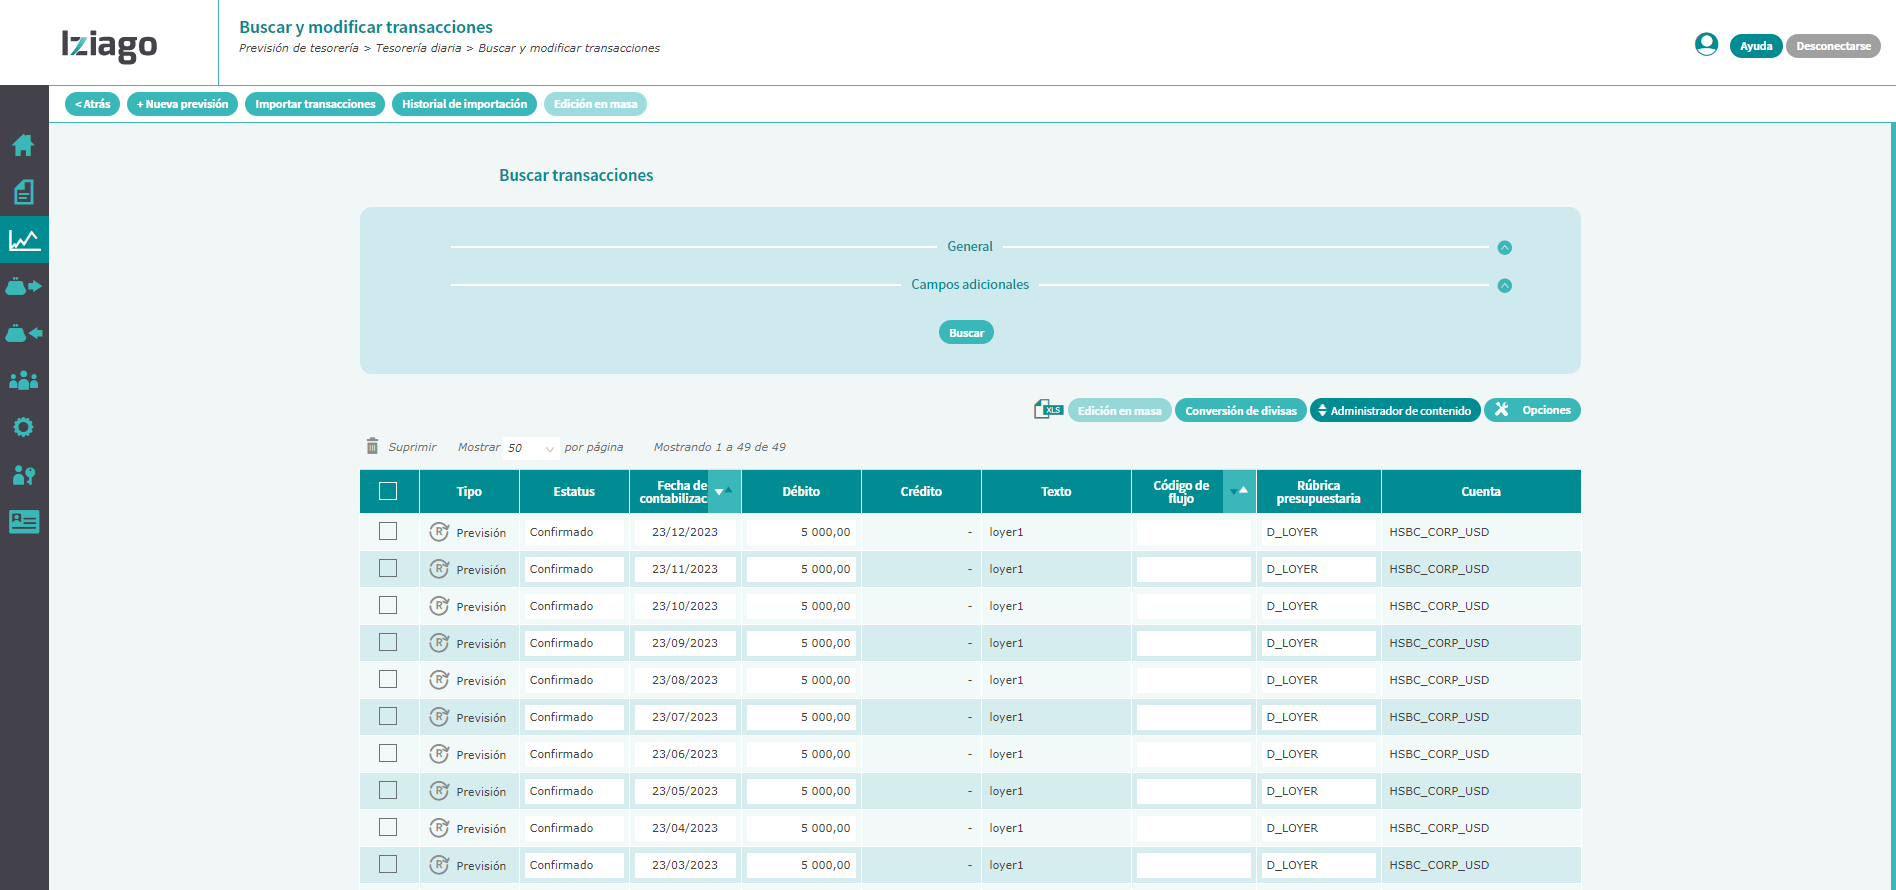The width and height of the screenshot is (1896, 890).
Task: Click recurrence icon on 23/10/2023 row
Action: pos(439,606)
